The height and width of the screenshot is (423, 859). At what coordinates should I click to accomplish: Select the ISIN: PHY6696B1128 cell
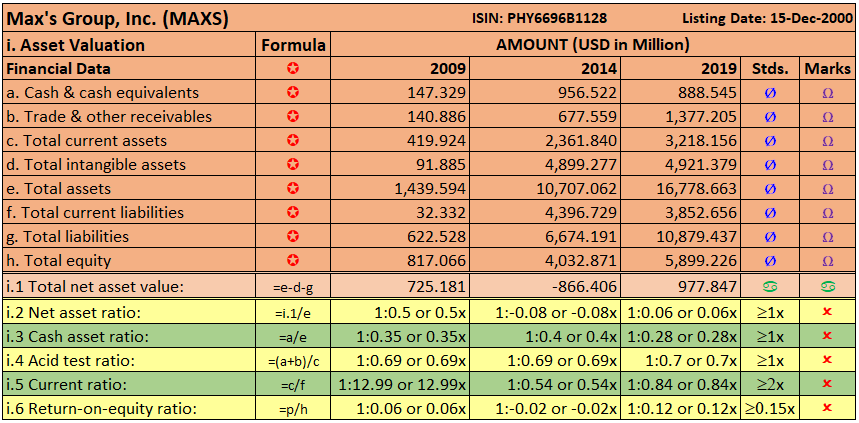tap(538, 18)
